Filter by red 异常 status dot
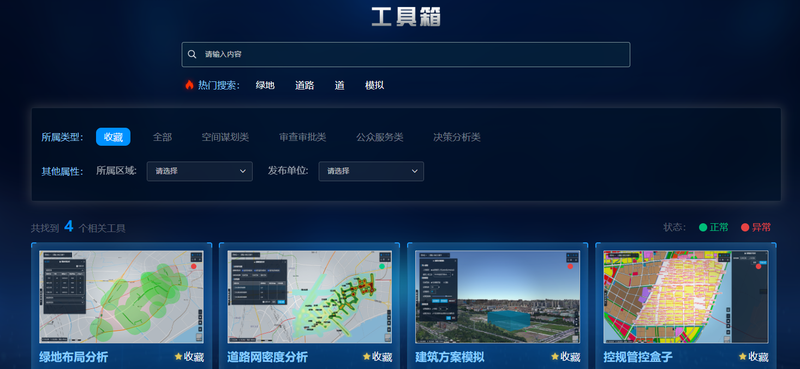The width and height of the screenshot is (800, 369). pos(745,228)
